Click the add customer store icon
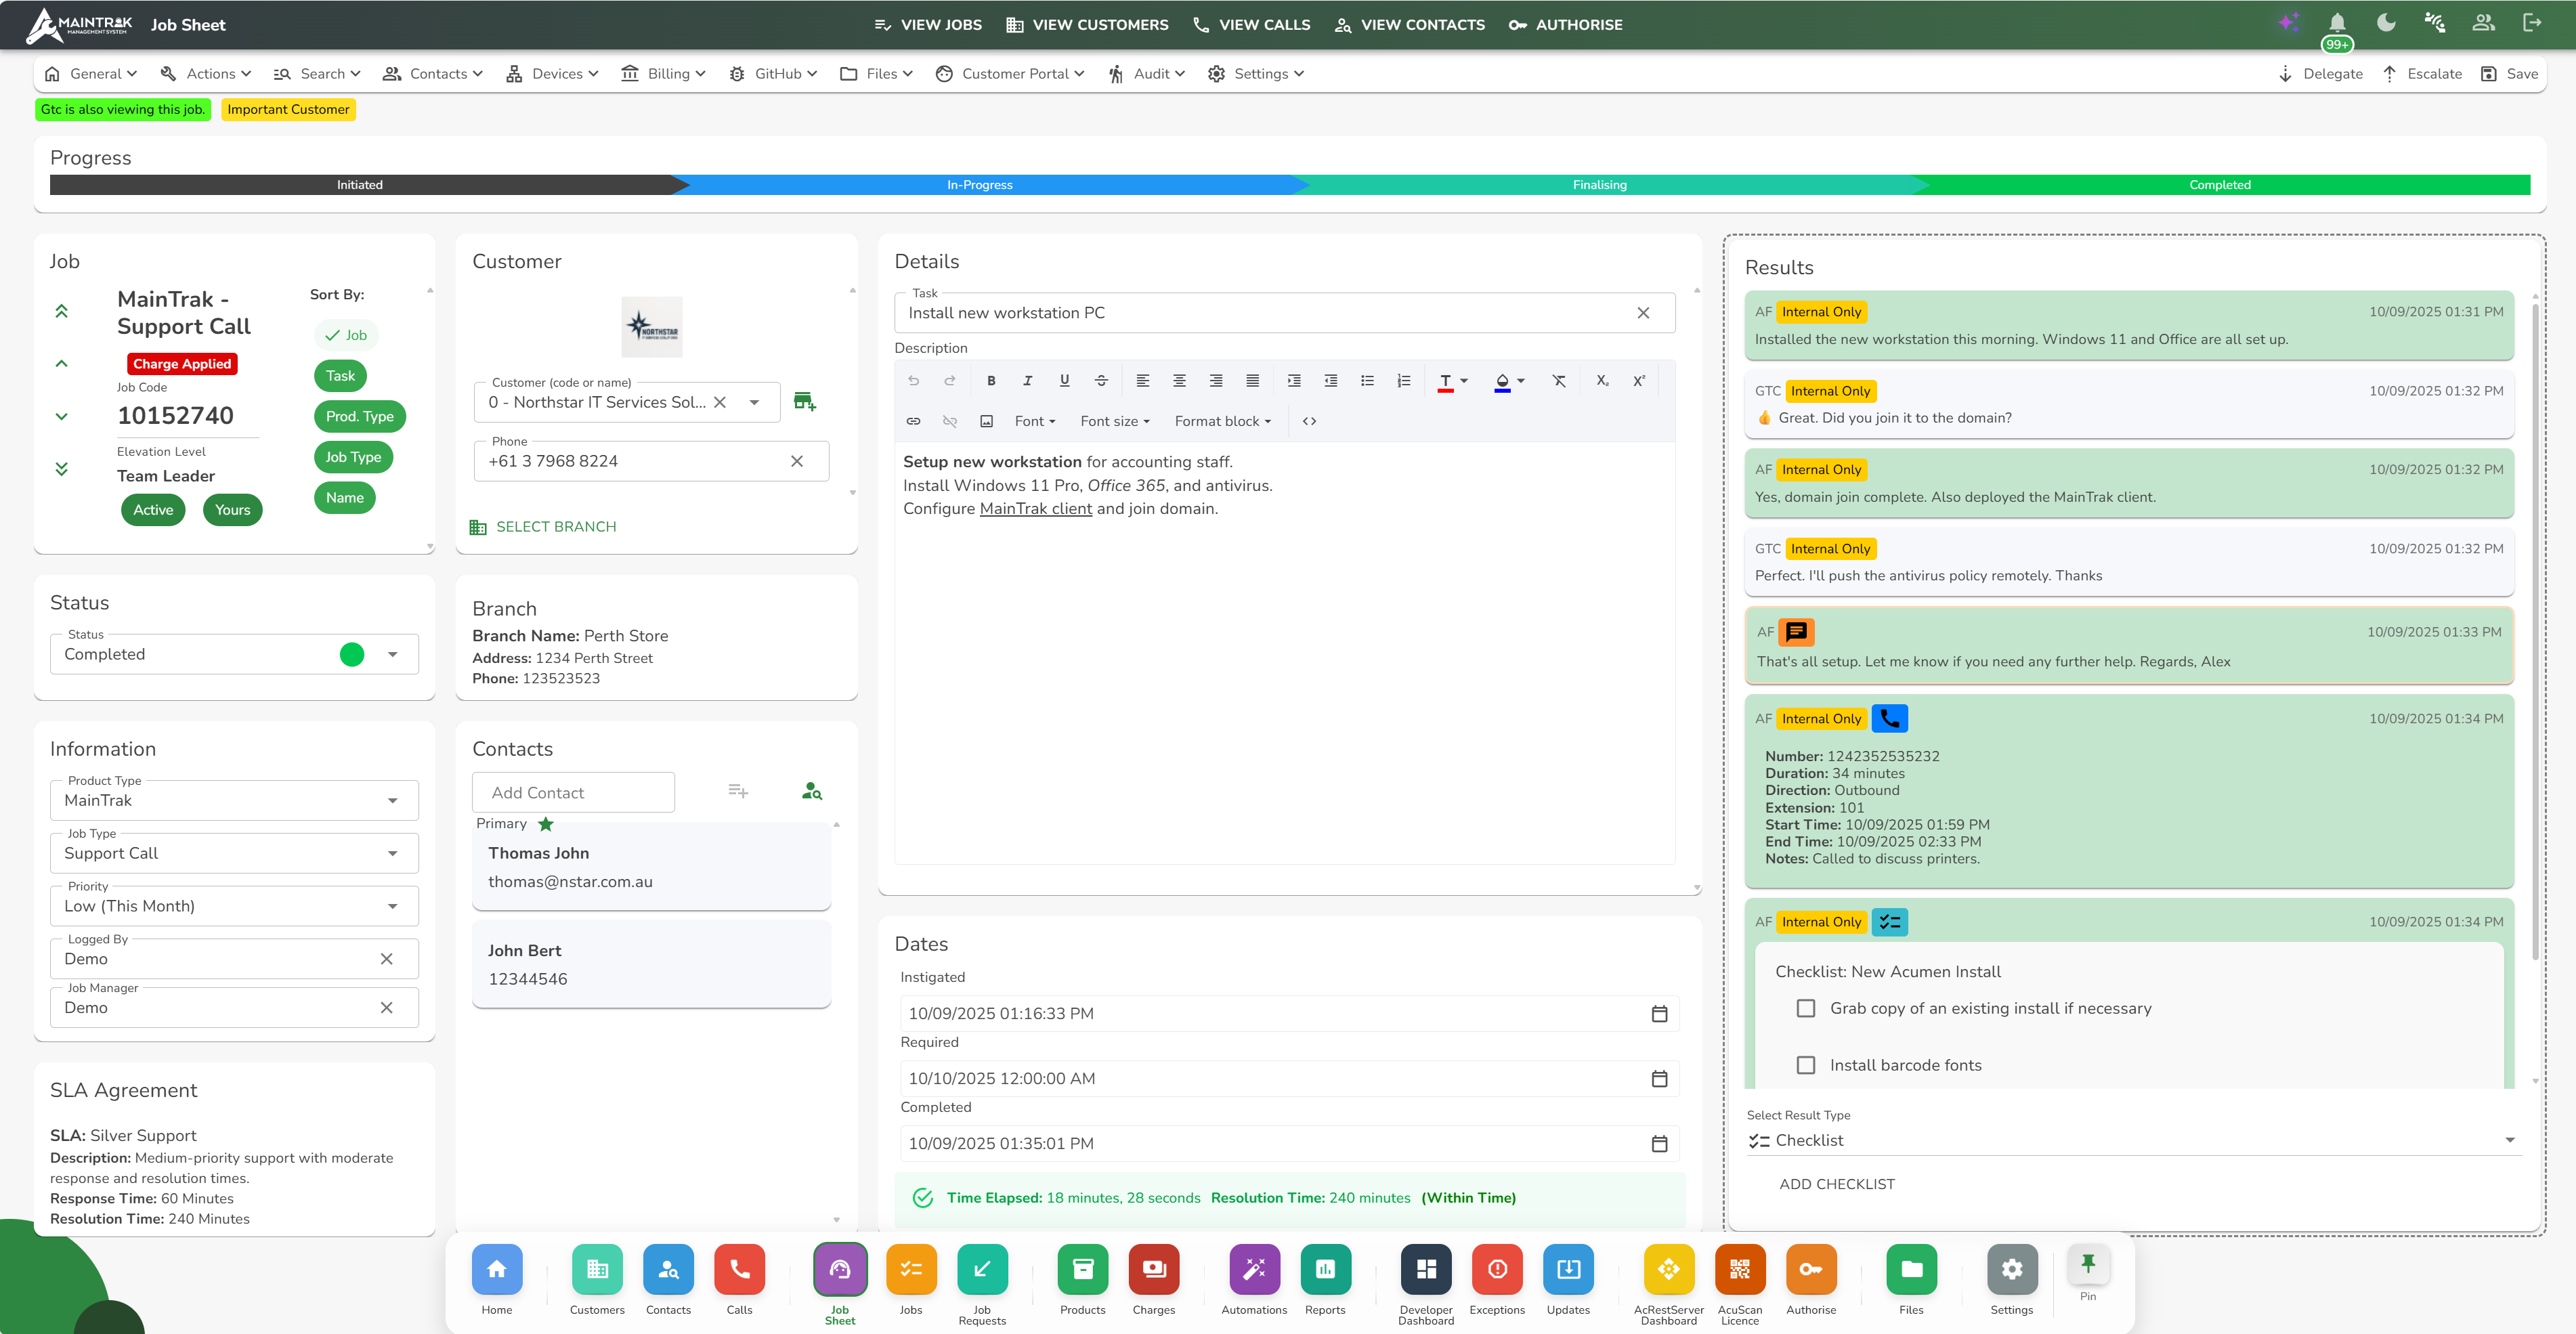2576x1334 pixels. (804, 402)
